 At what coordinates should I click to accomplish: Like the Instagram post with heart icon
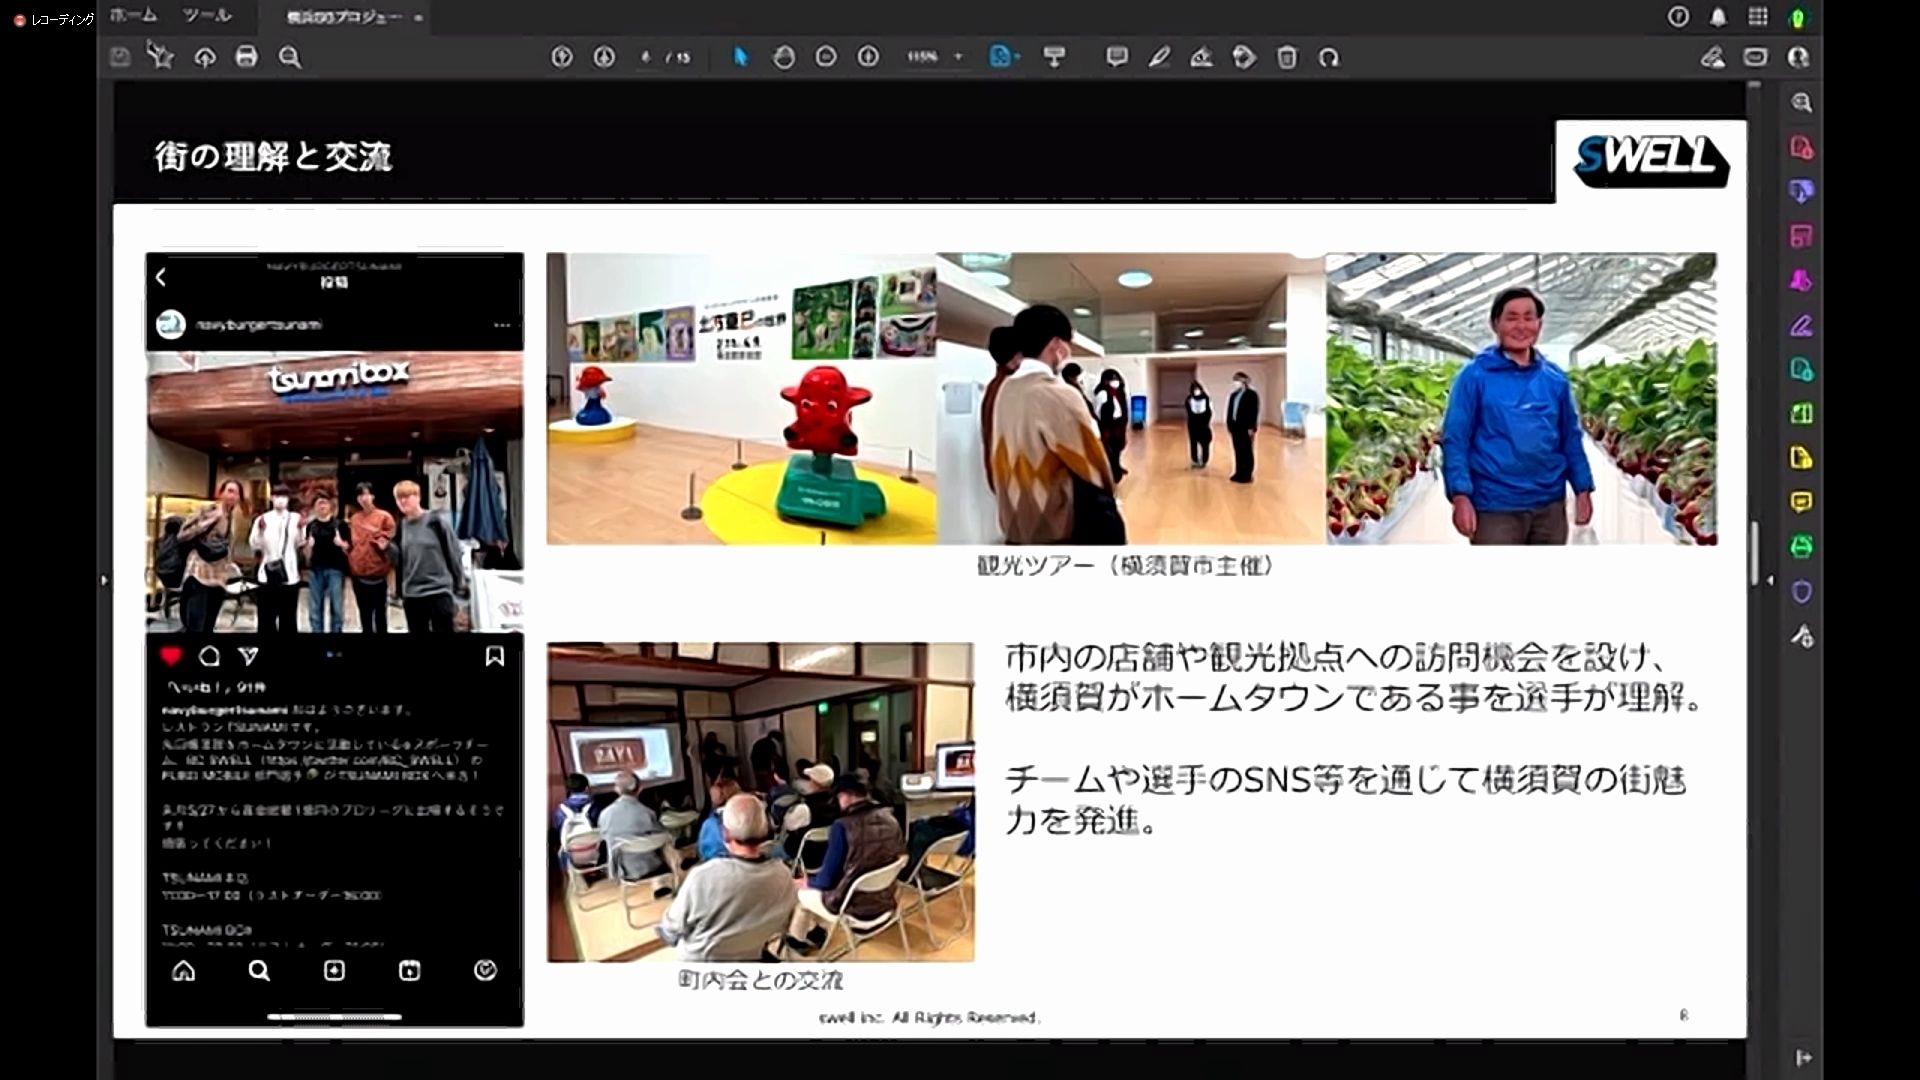coord(171,656)
